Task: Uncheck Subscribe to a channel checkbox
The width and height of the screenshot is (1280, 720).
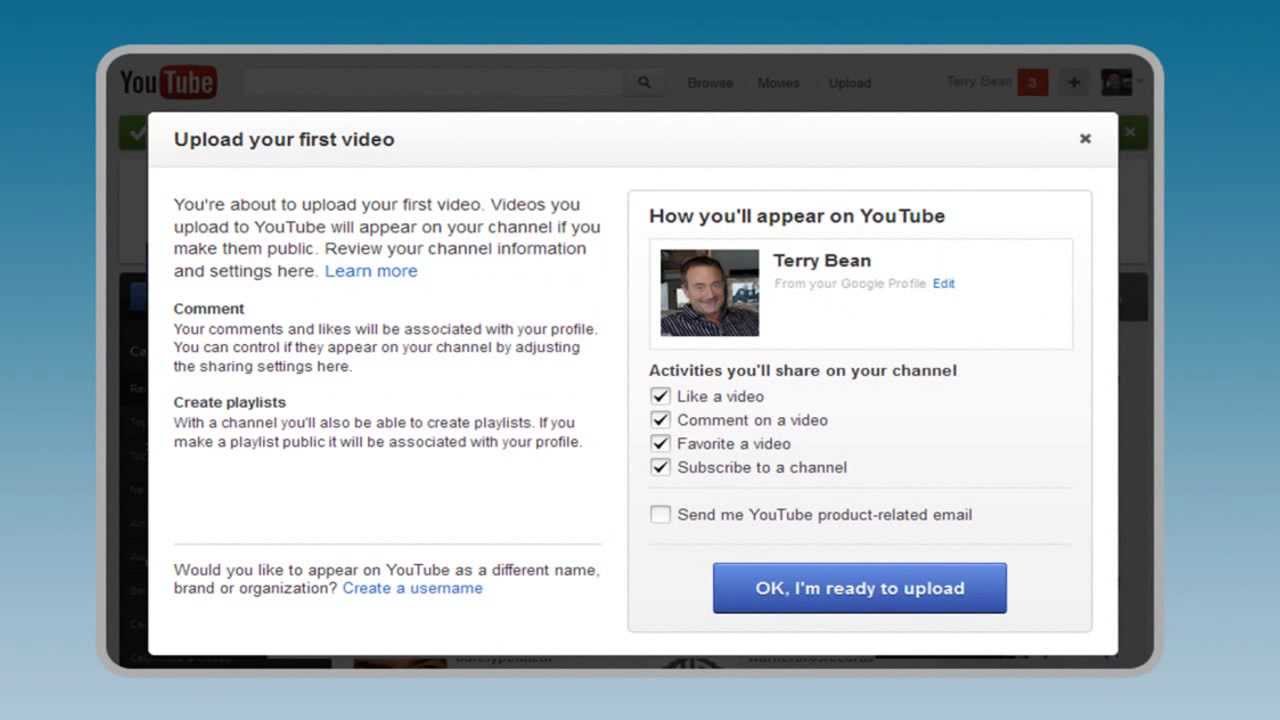Action: tap(660, 467)
